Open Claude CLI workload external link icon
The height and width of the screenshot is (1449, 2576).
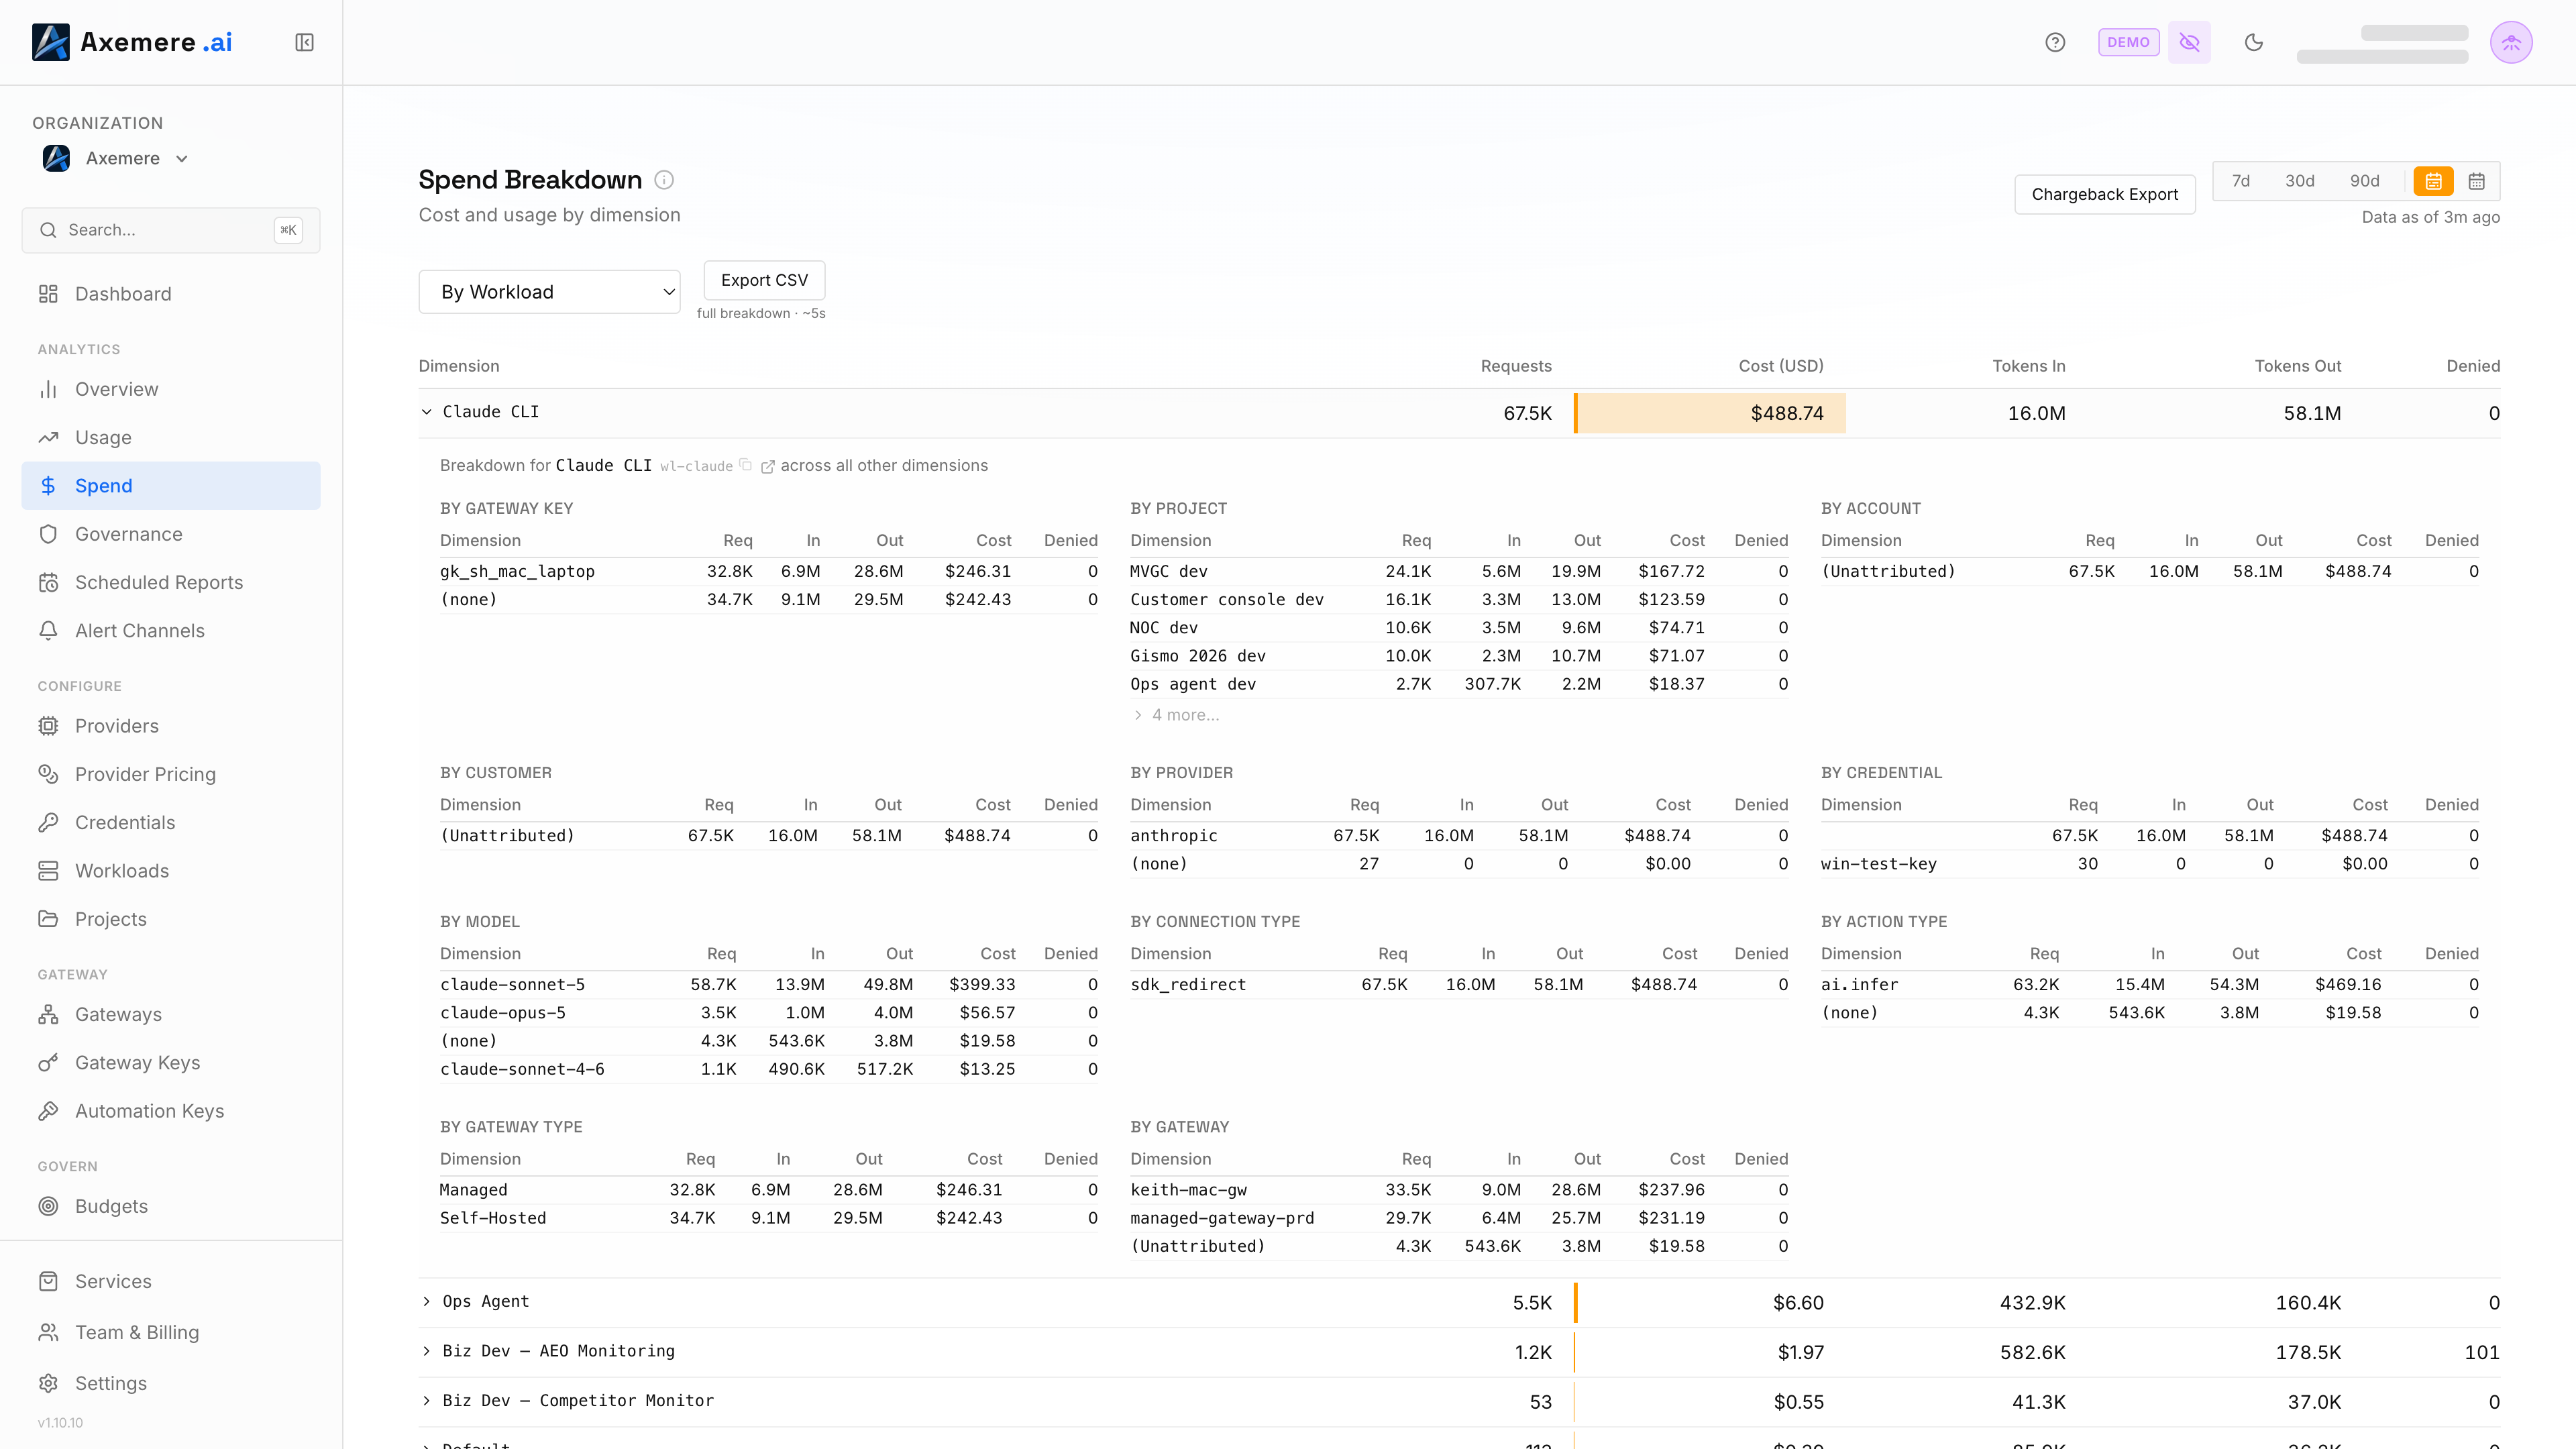tap(767, 466)
